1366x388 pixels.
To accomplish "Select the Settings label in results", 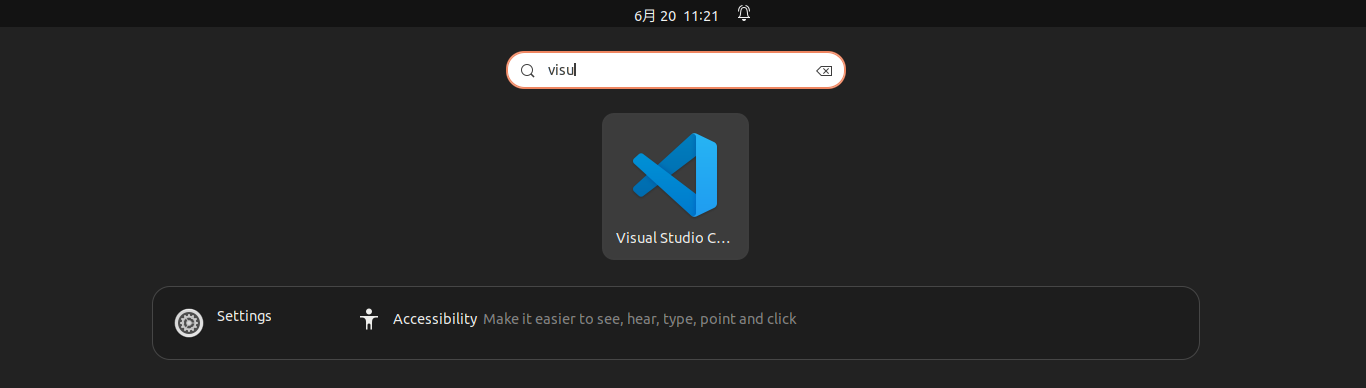I will [x=244, y=316].
